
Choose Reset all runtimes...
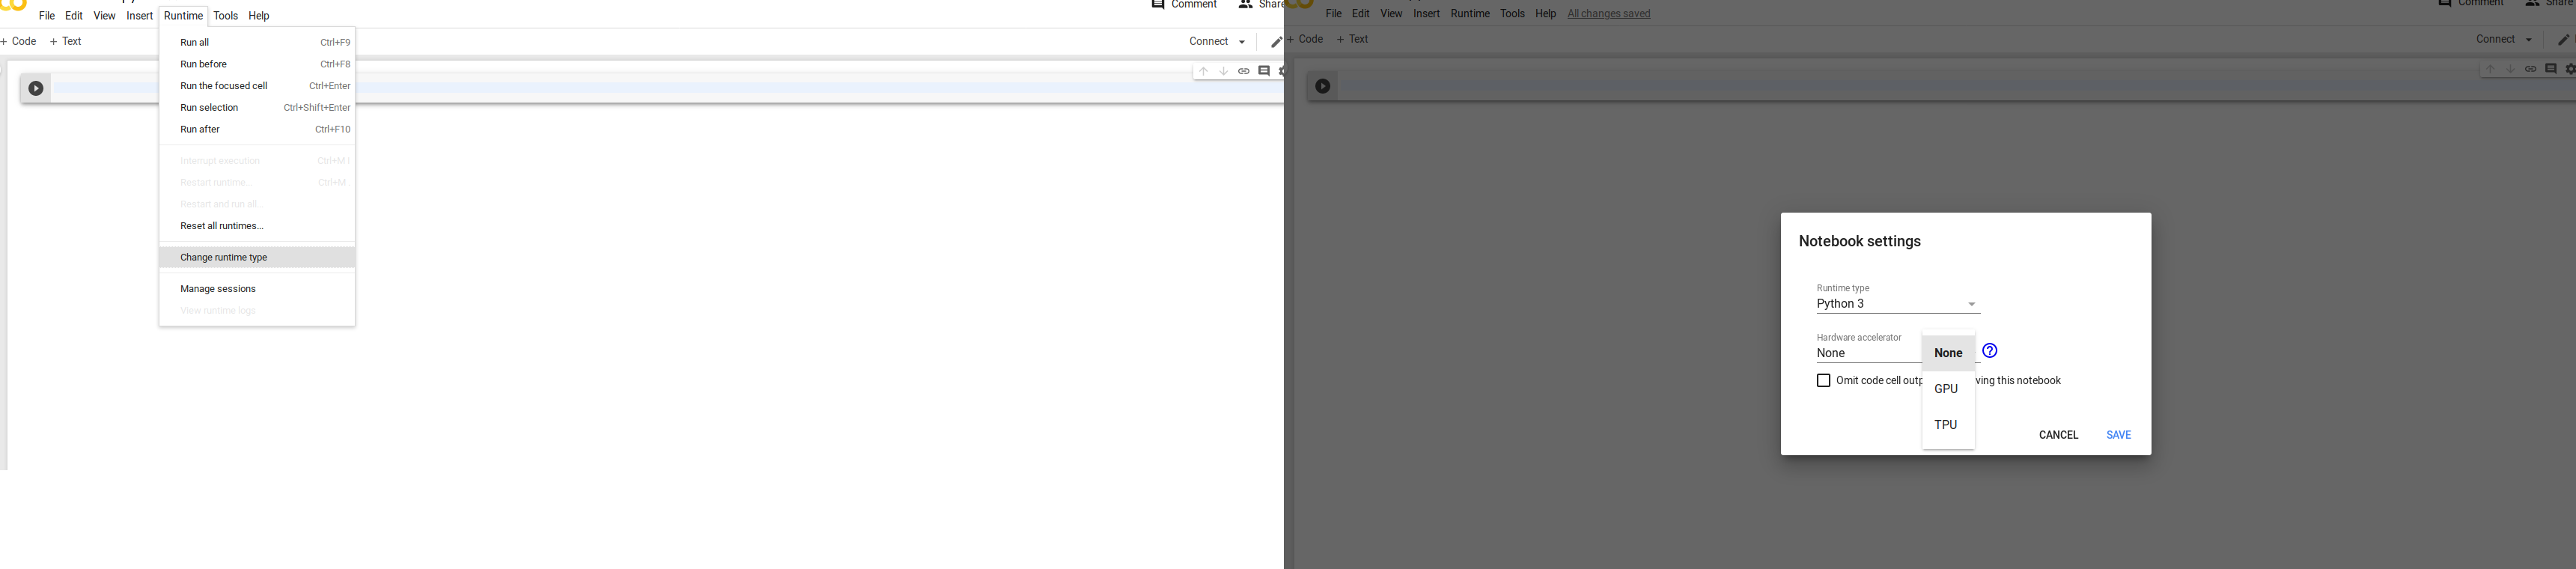pos(257,227)
